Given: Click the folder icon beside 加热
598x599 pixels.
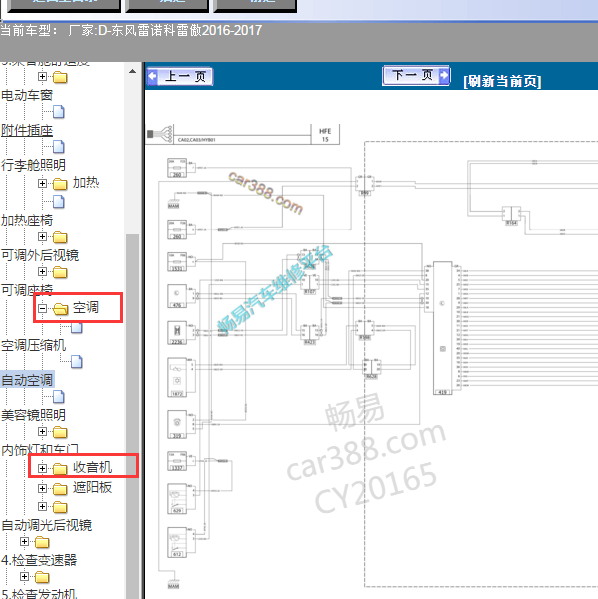Looking at the screenshot, I should pos(60,184).
